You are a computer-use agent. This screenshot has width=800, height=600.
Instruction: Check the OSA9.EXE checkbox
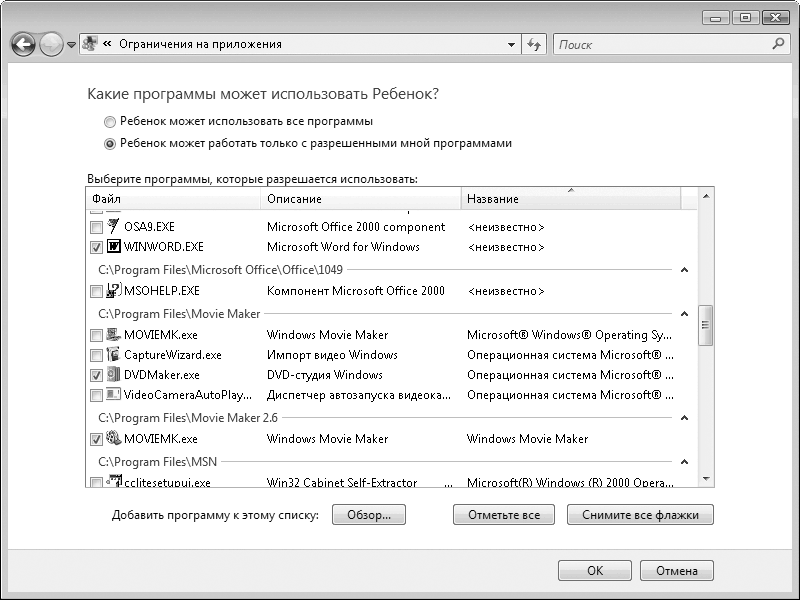click(x=96, y=227)
